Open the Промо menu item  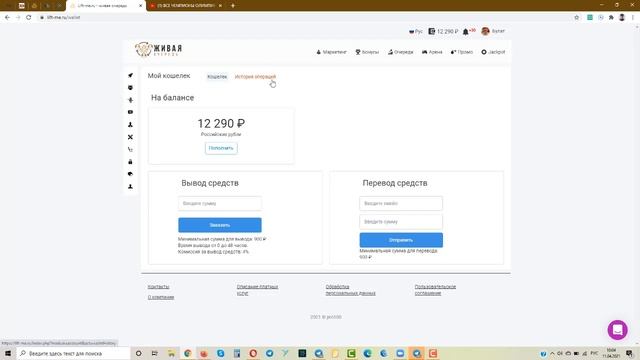[x=462, y=52]
